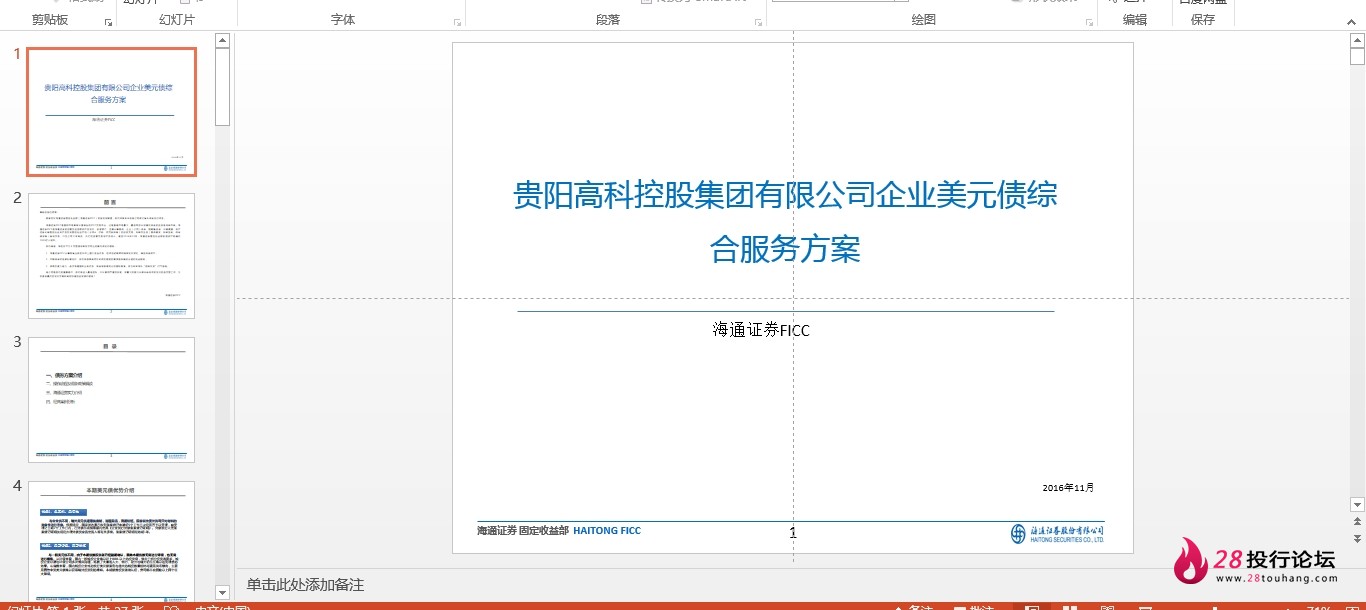The image size is (1366, 610).
Task: Click the slide editor scroll-down arrow
Action: click(x=1357, y=505)
